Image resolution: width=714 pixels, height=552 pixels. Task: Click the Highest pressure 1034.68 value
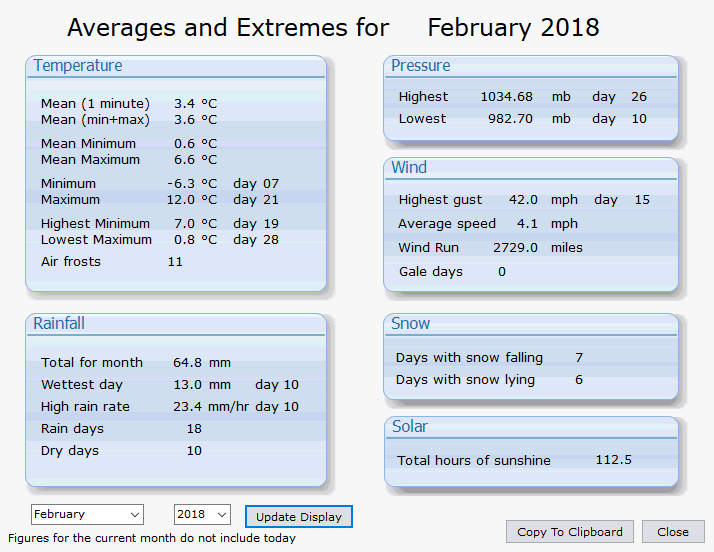point(507,97)
